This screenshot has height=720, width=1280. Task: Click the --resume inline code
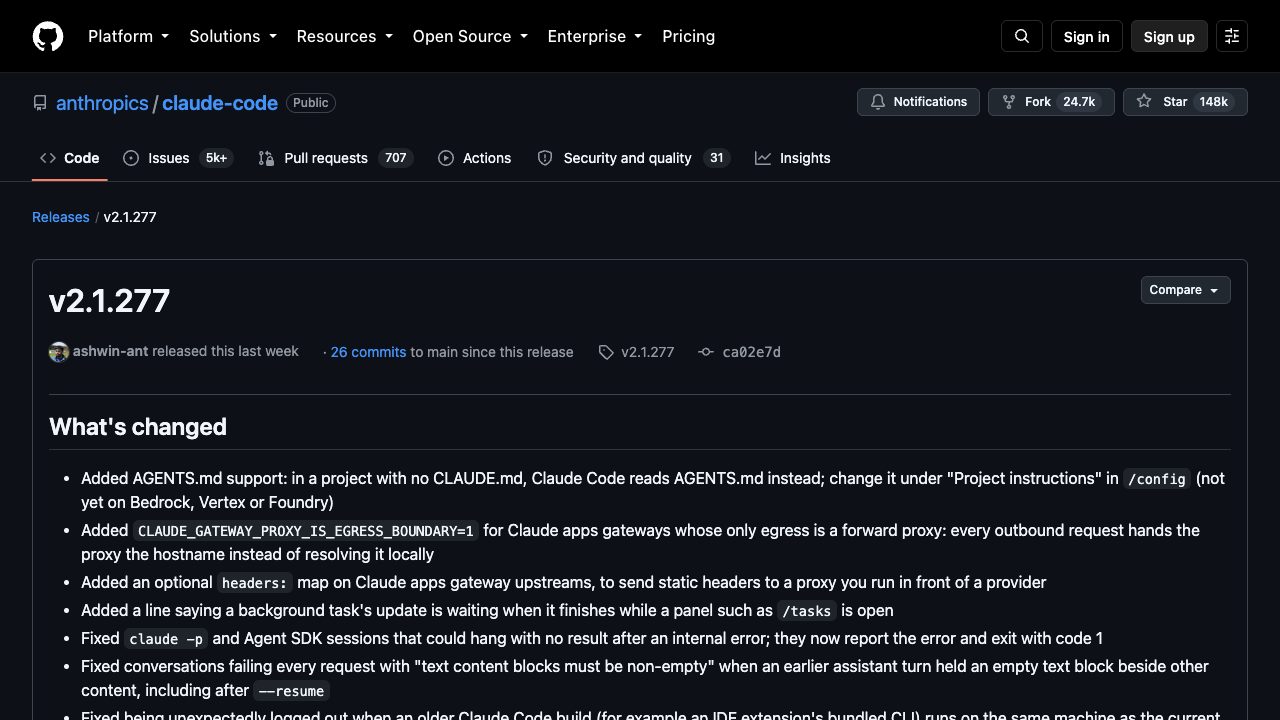(291, 691)
